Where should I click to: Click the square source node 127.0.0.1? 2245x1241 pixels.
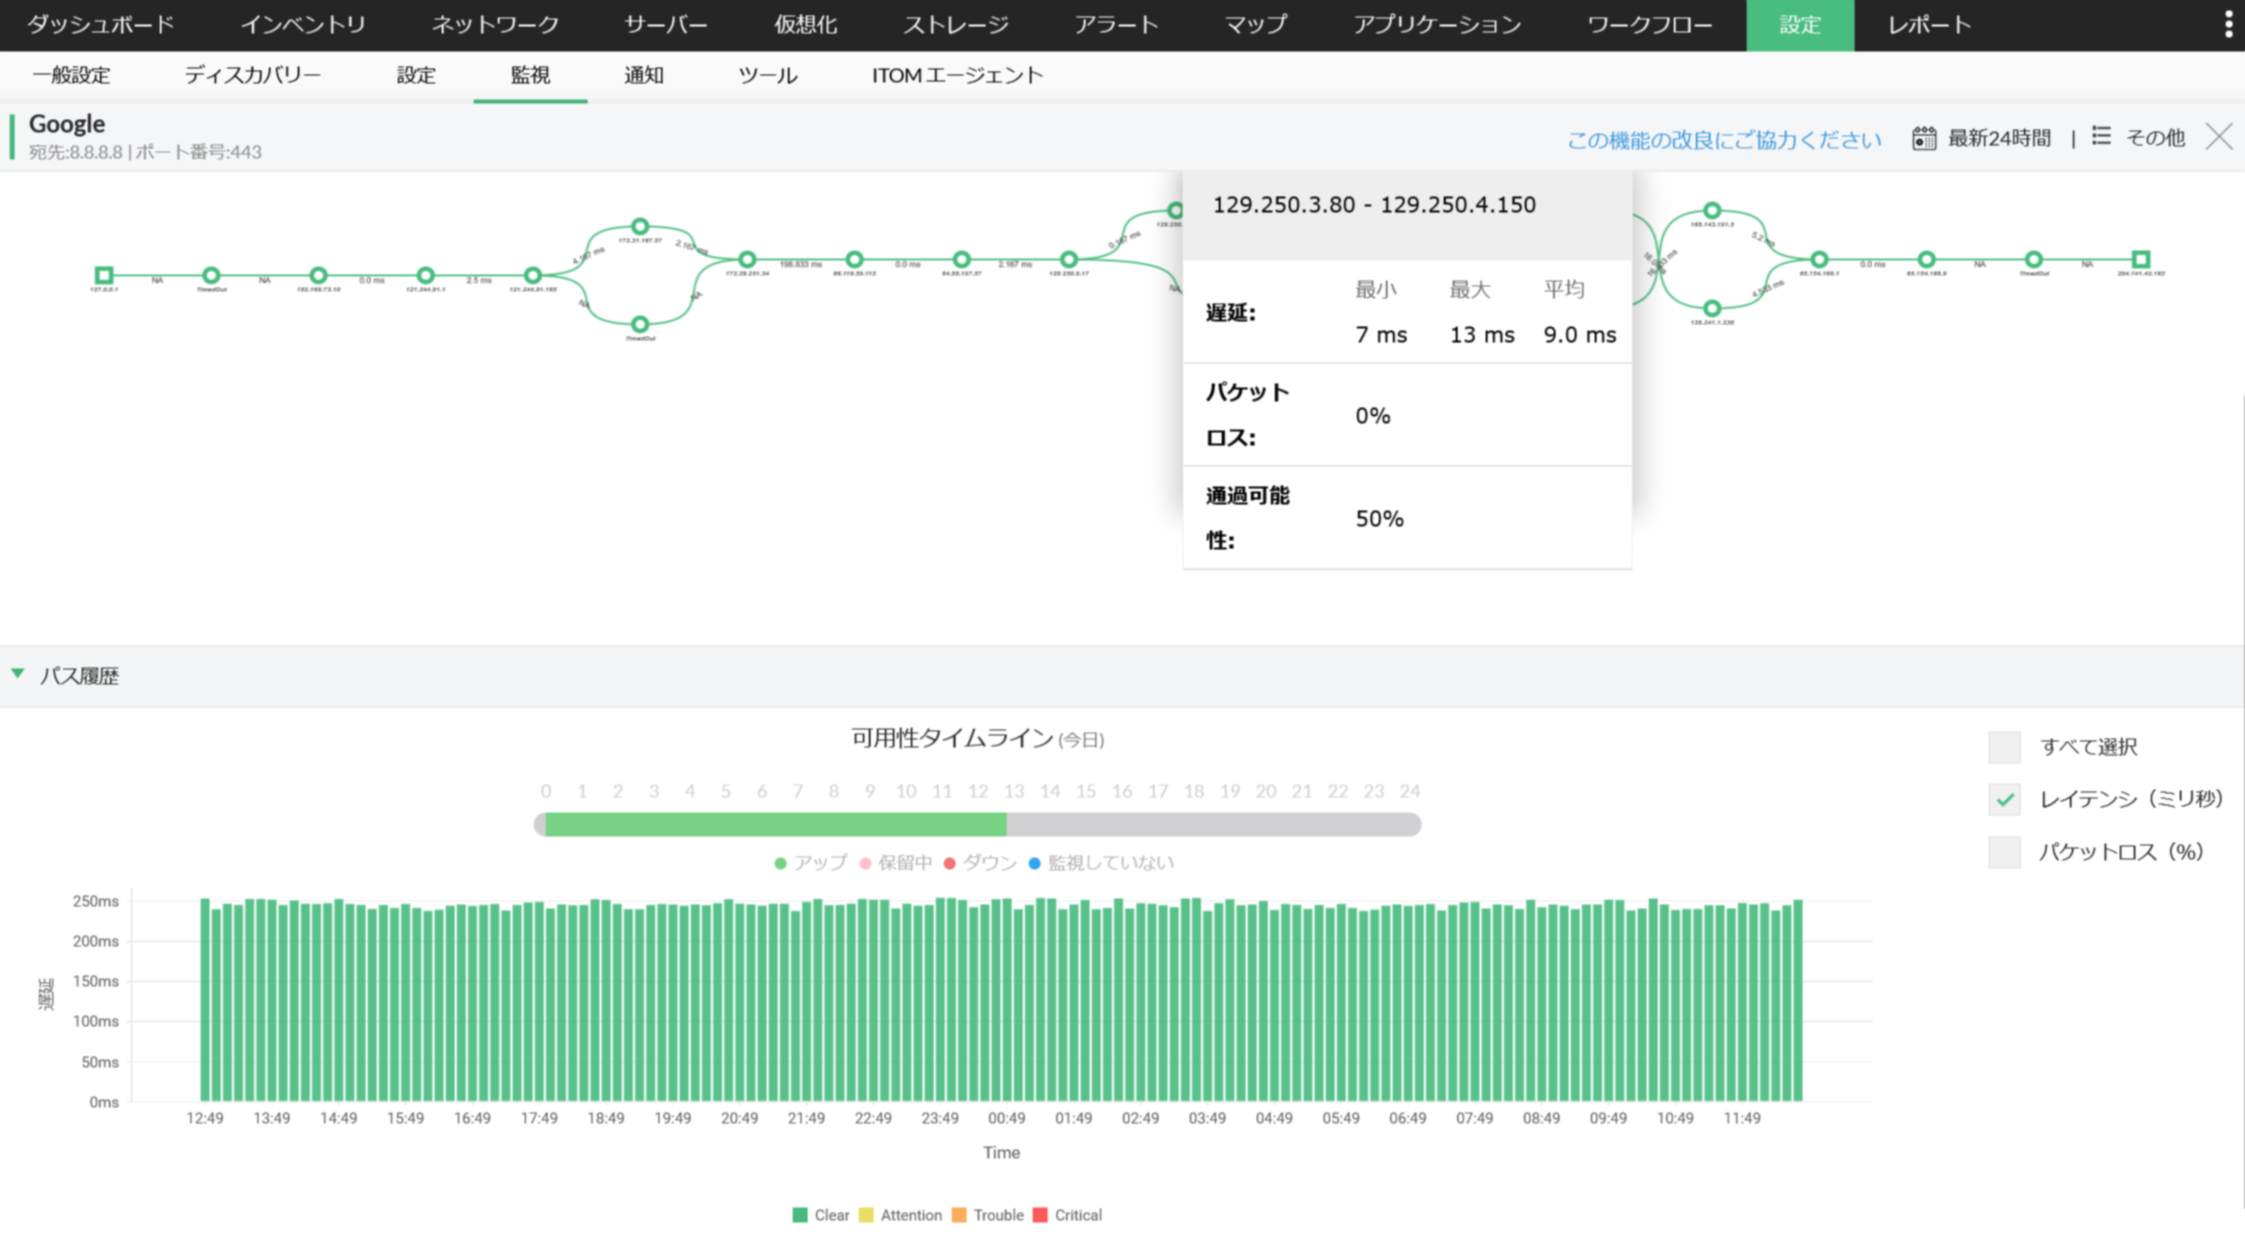pos(103,274)
